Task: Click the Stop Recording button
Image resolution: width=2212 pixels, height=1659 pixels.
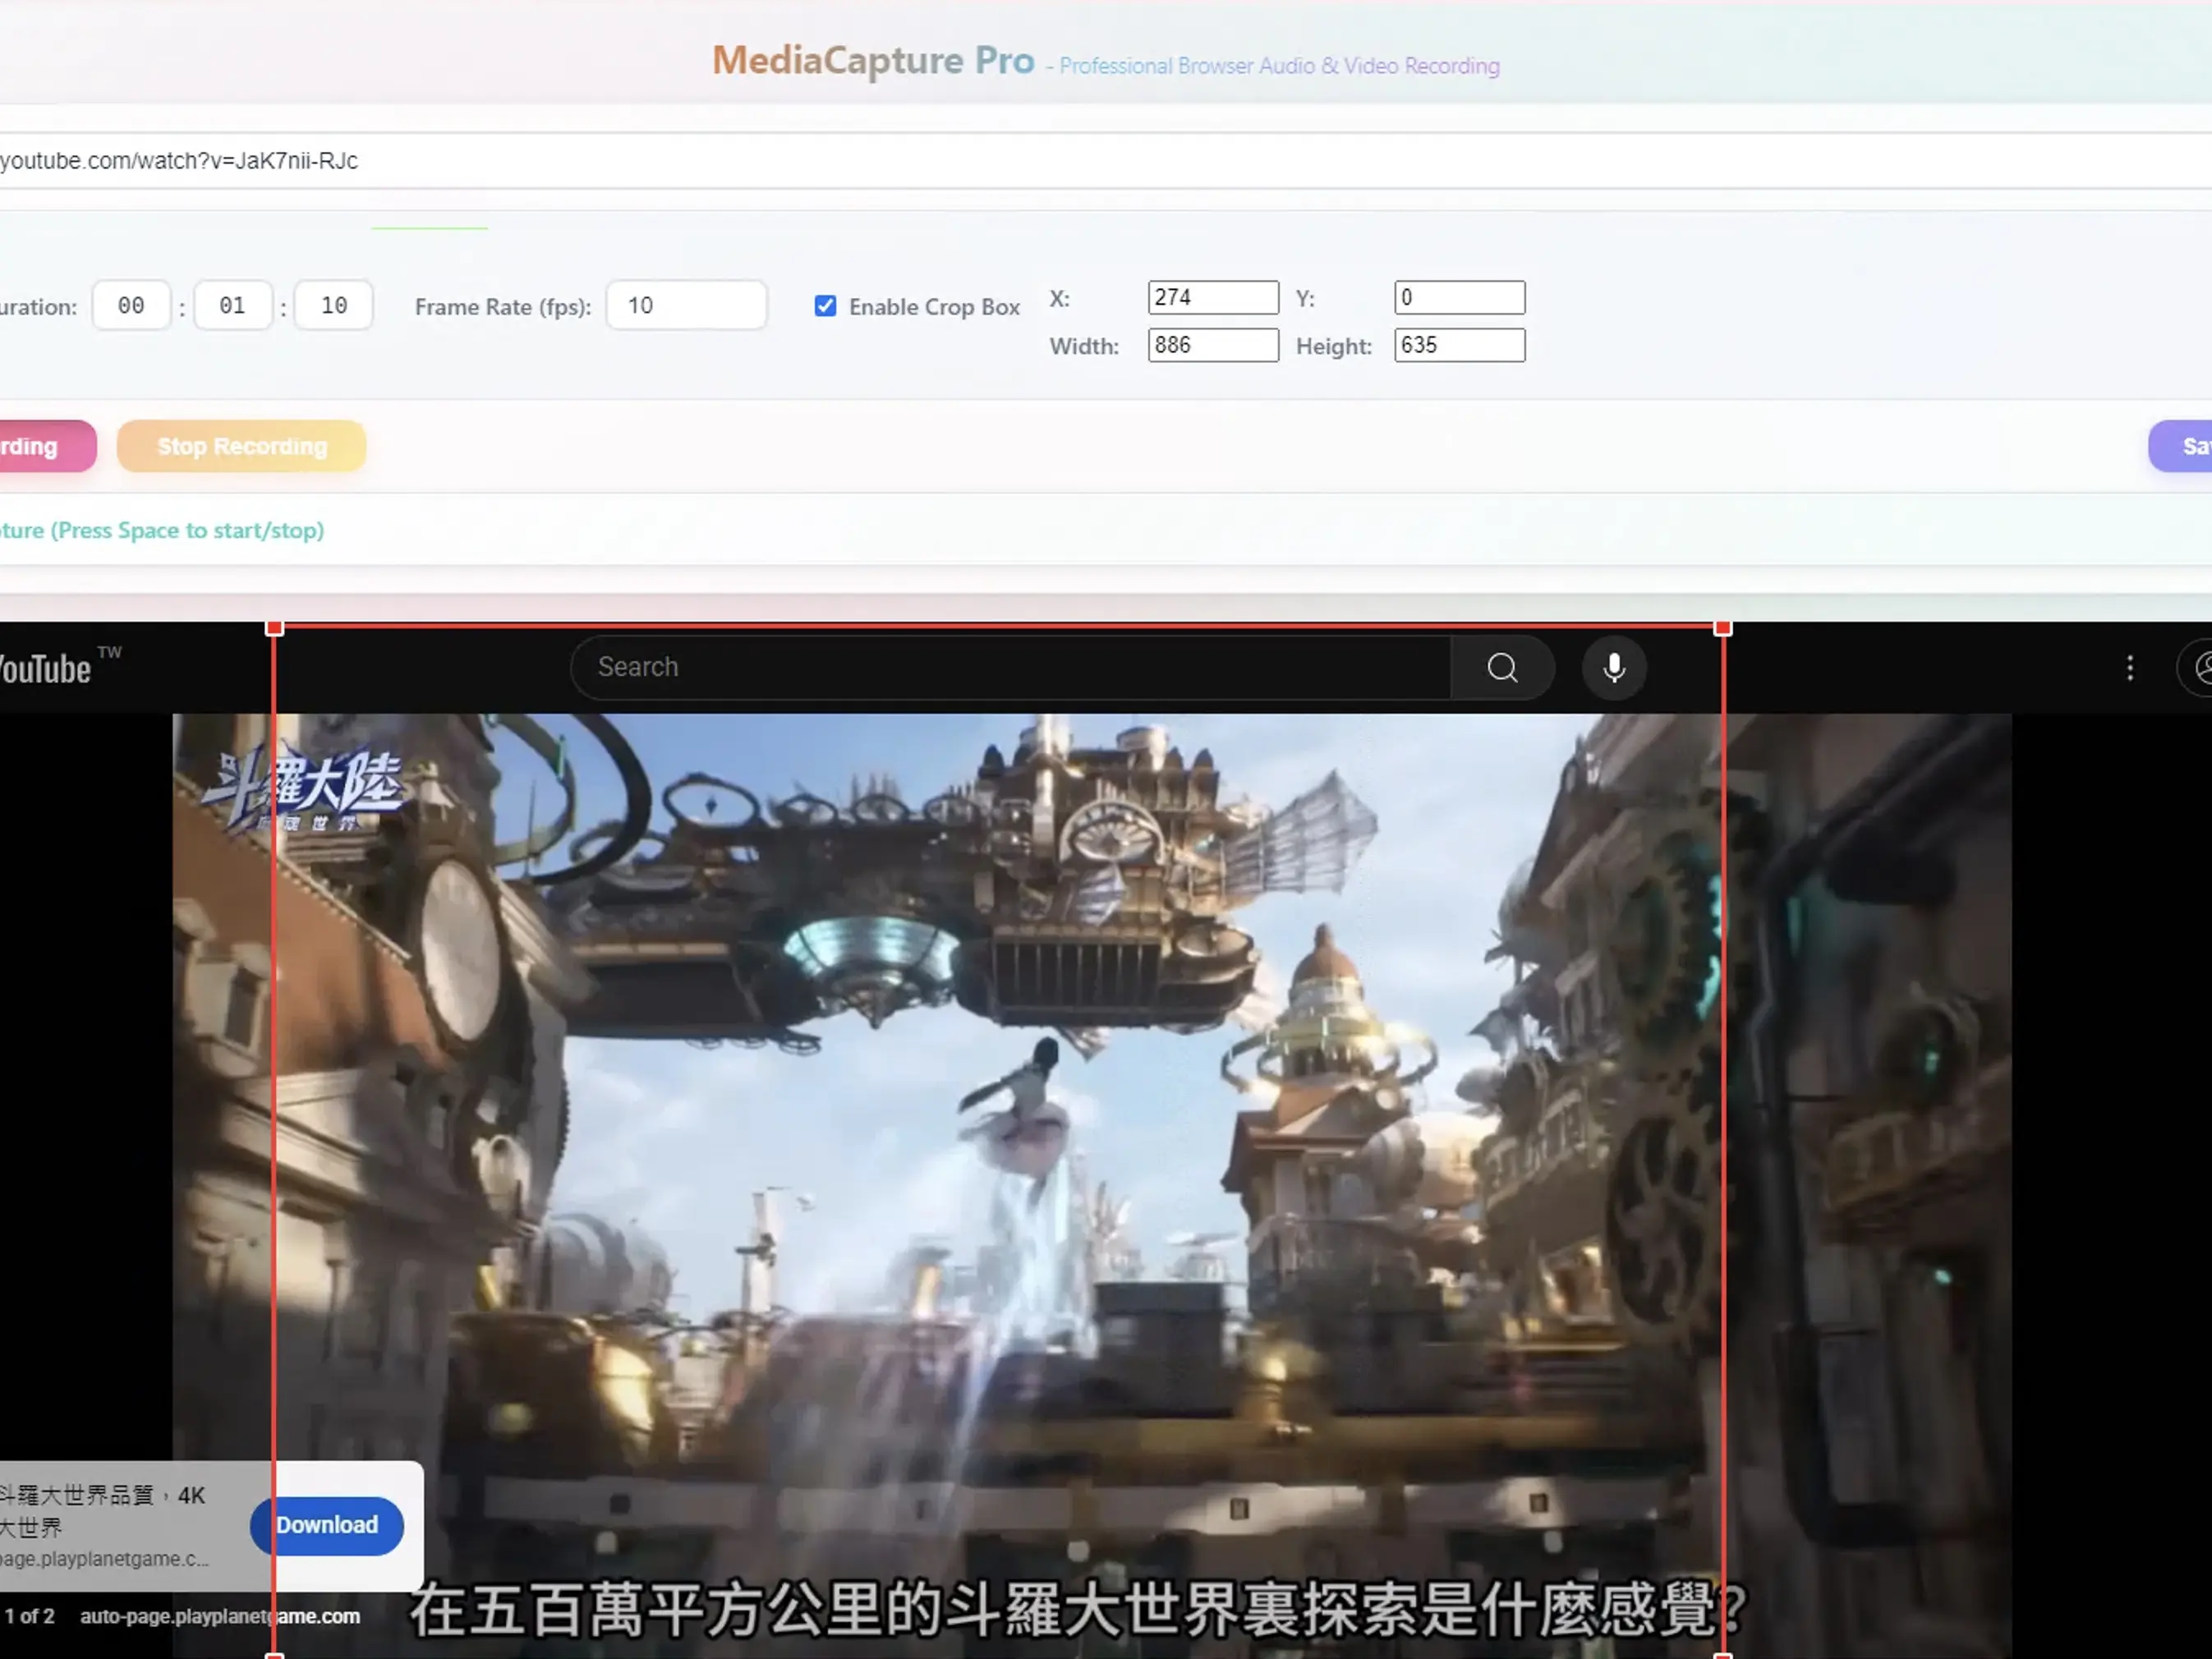Action: click(x=241, y=446)
